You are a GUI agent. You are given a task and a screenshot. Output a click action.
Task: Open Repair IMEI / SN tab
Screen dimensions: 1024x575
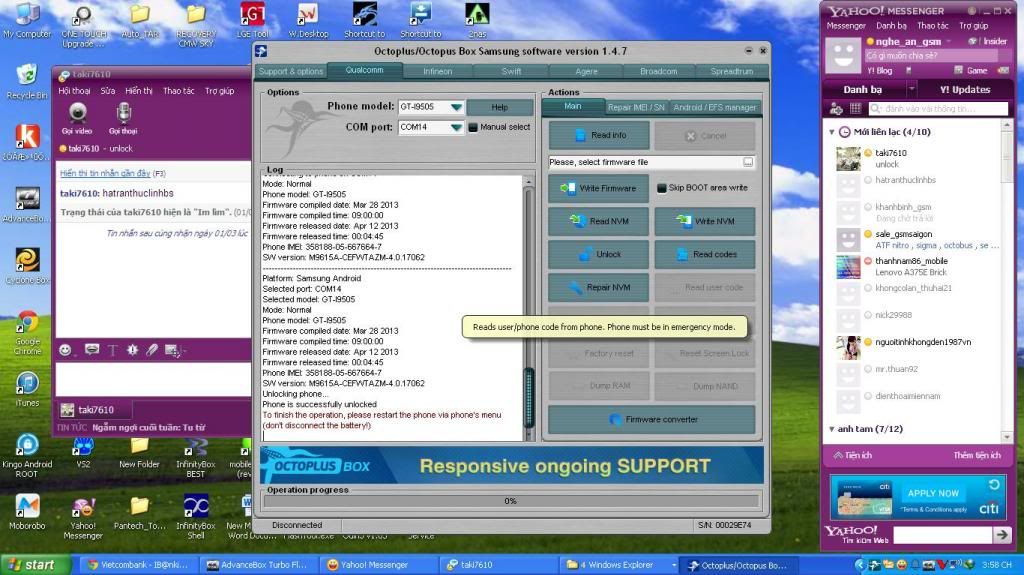pyautogui.click(x=636, y=107)
